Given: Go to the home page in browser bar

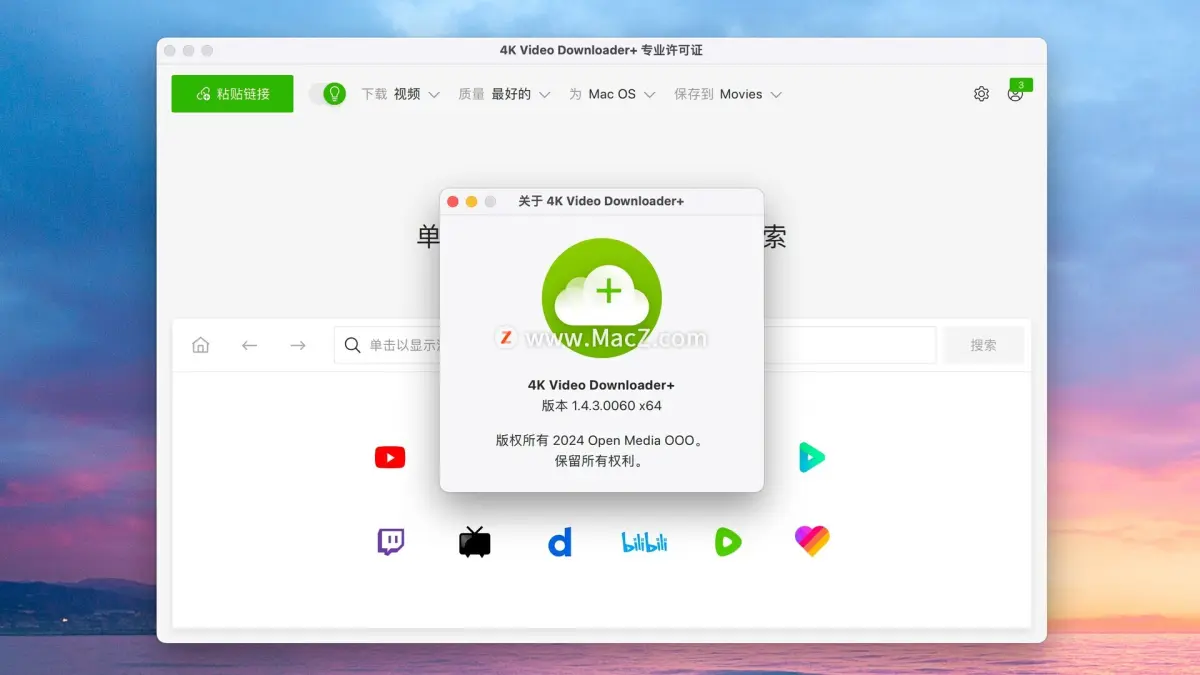Looking at the screenshot, I should 200,344.
